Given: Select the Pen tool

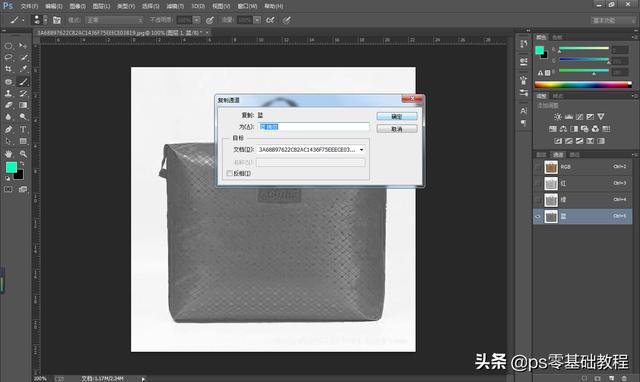Looking at the screenshot, I should coord(8,129).
